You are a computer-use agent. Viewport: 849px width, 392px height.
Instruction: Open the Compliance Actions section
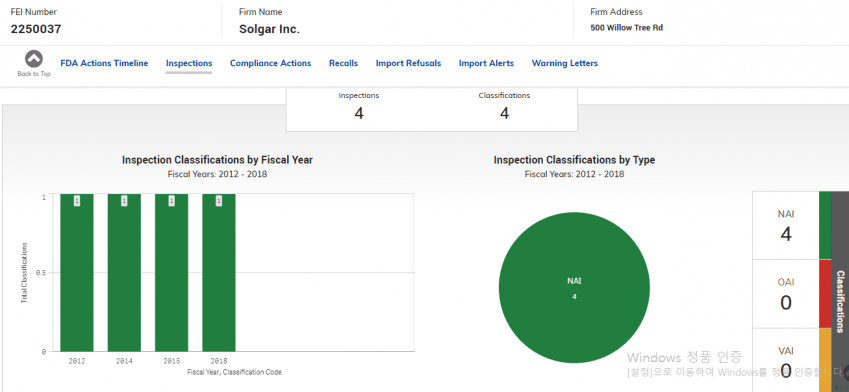(x=271, y=63)
